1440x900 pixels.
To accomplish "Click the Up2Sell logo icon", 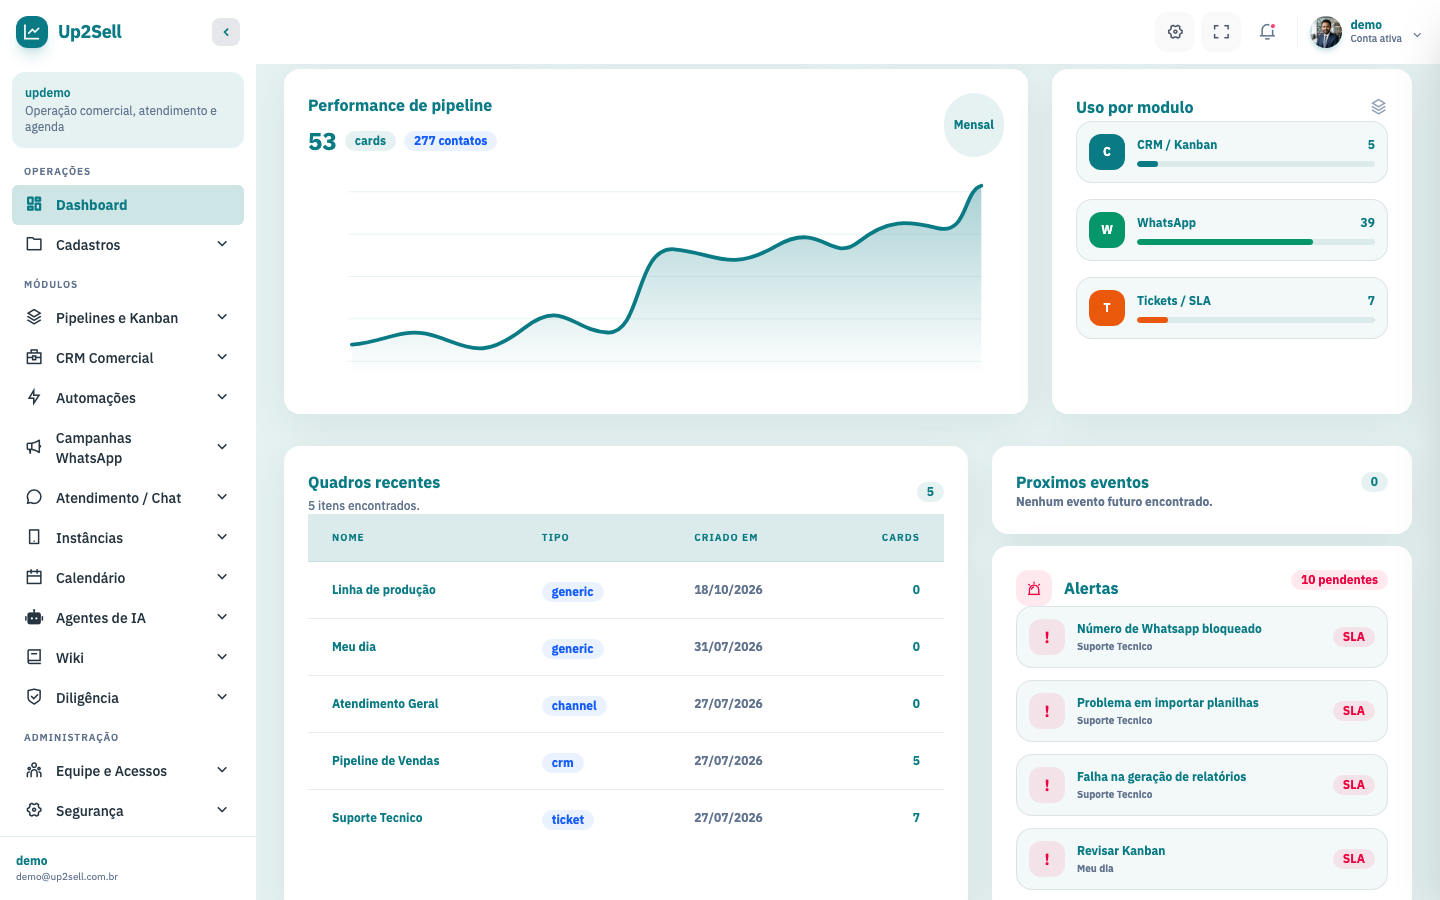I will click(32, 32).
